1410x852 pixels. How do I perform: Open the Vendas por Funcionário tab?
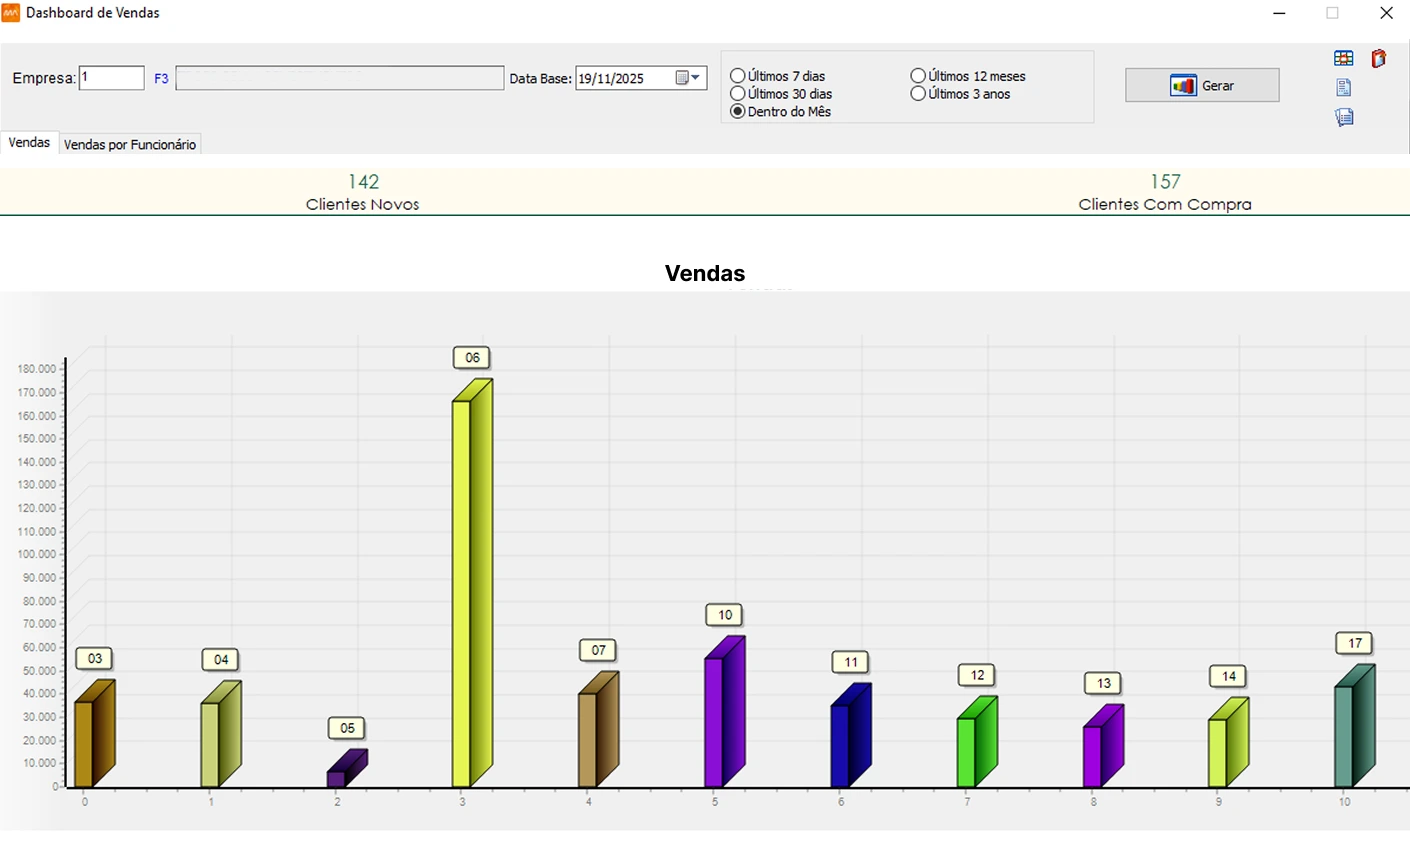[130, 145]
